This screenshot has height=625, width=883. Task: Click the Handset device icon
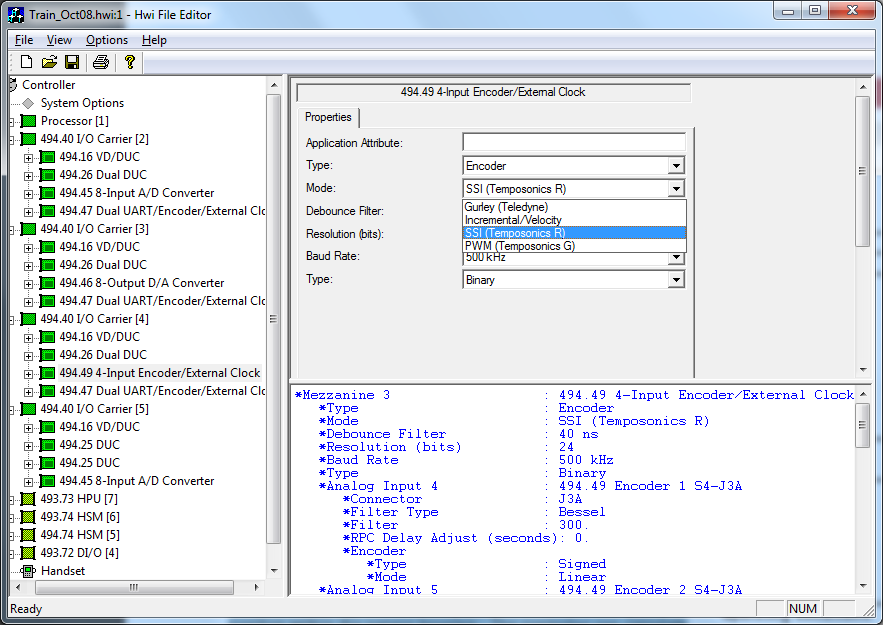pos(28,571)
